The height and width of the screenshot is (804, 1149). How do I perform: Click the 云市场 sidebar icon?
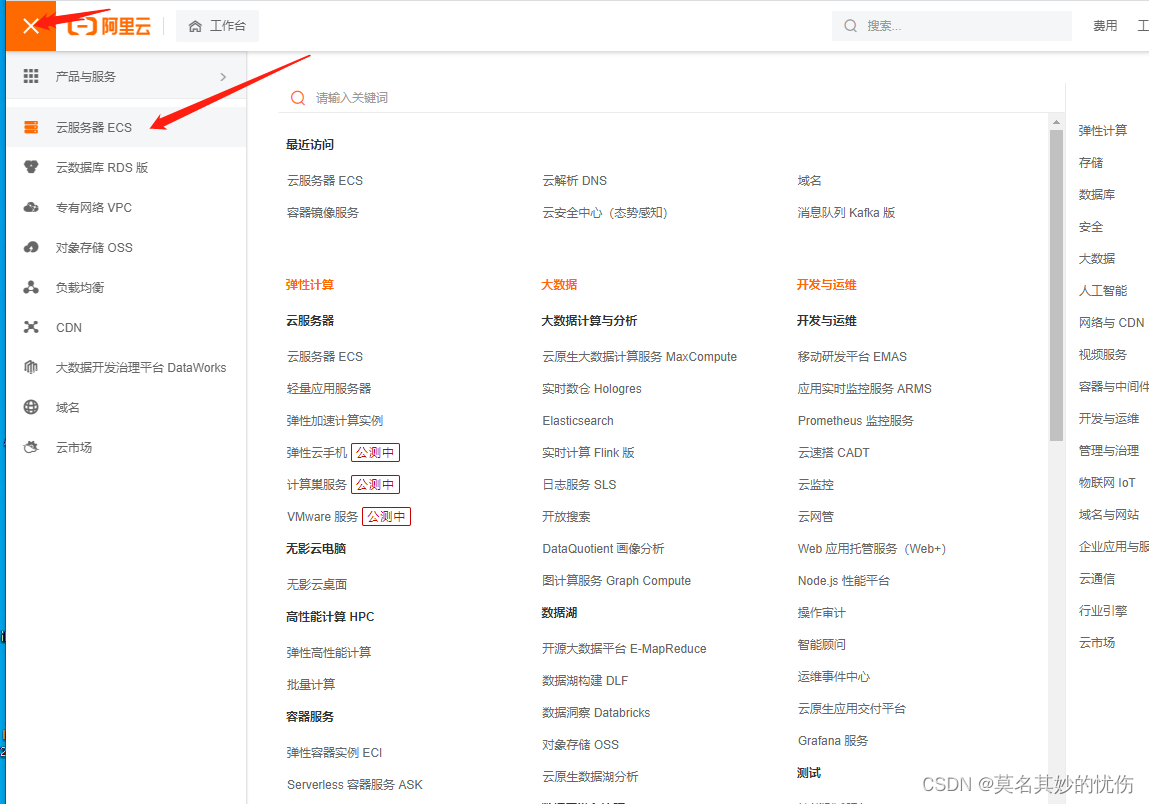[31, 447]
